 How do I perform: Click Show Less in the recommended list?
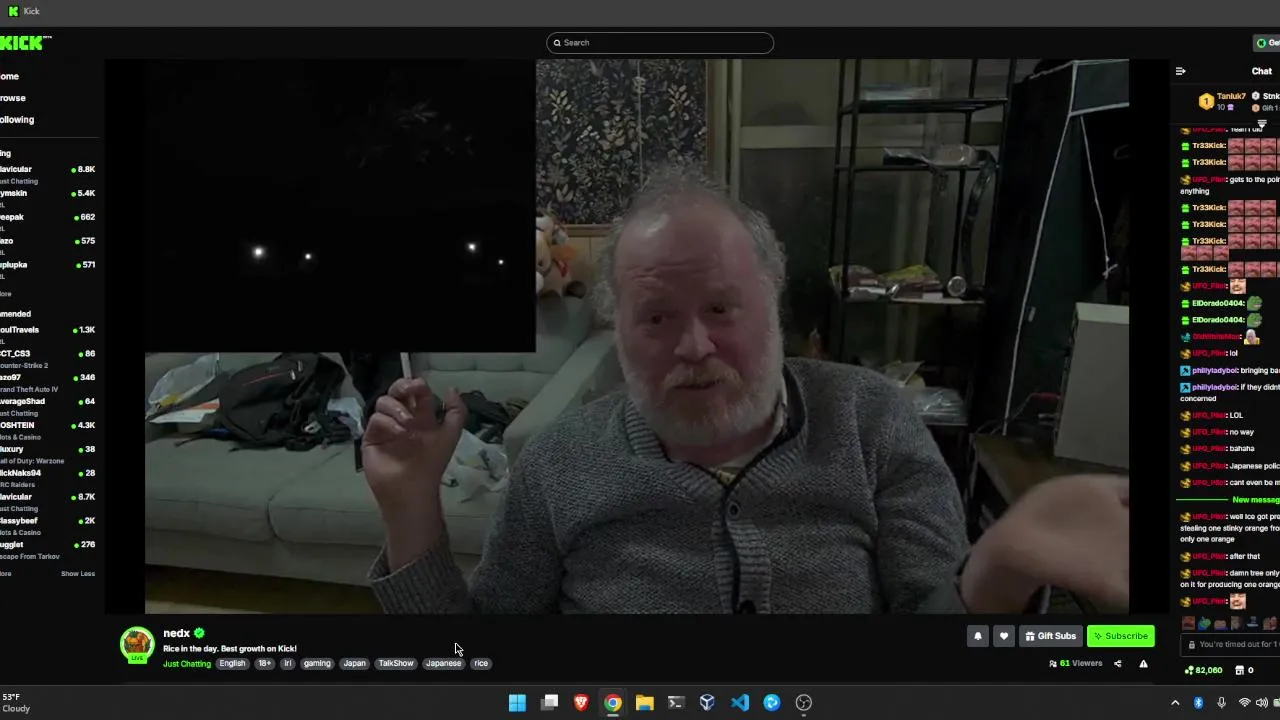(x=78, y=574)
